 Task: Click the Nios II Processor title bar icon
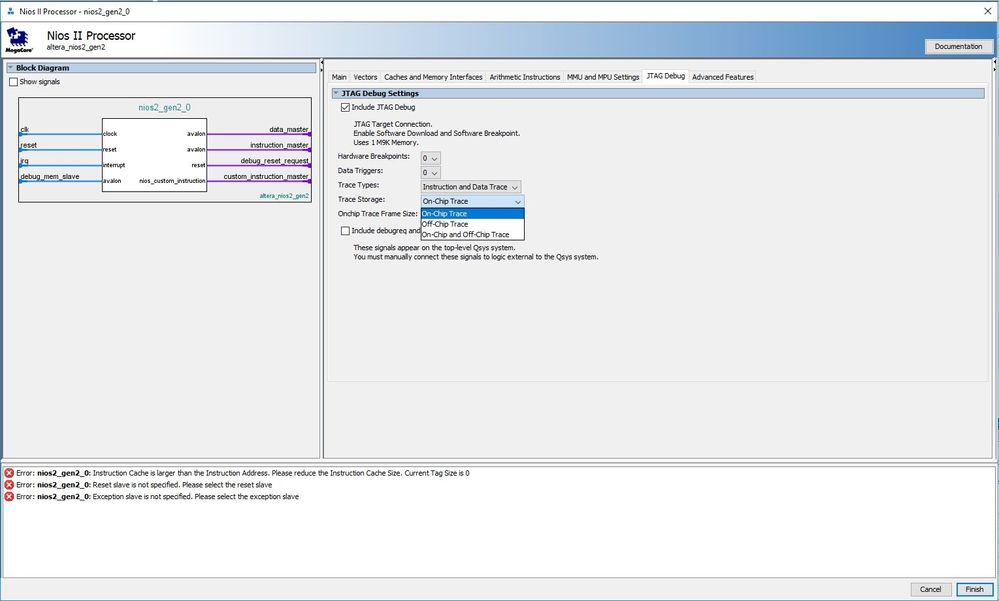pos(10,11)
